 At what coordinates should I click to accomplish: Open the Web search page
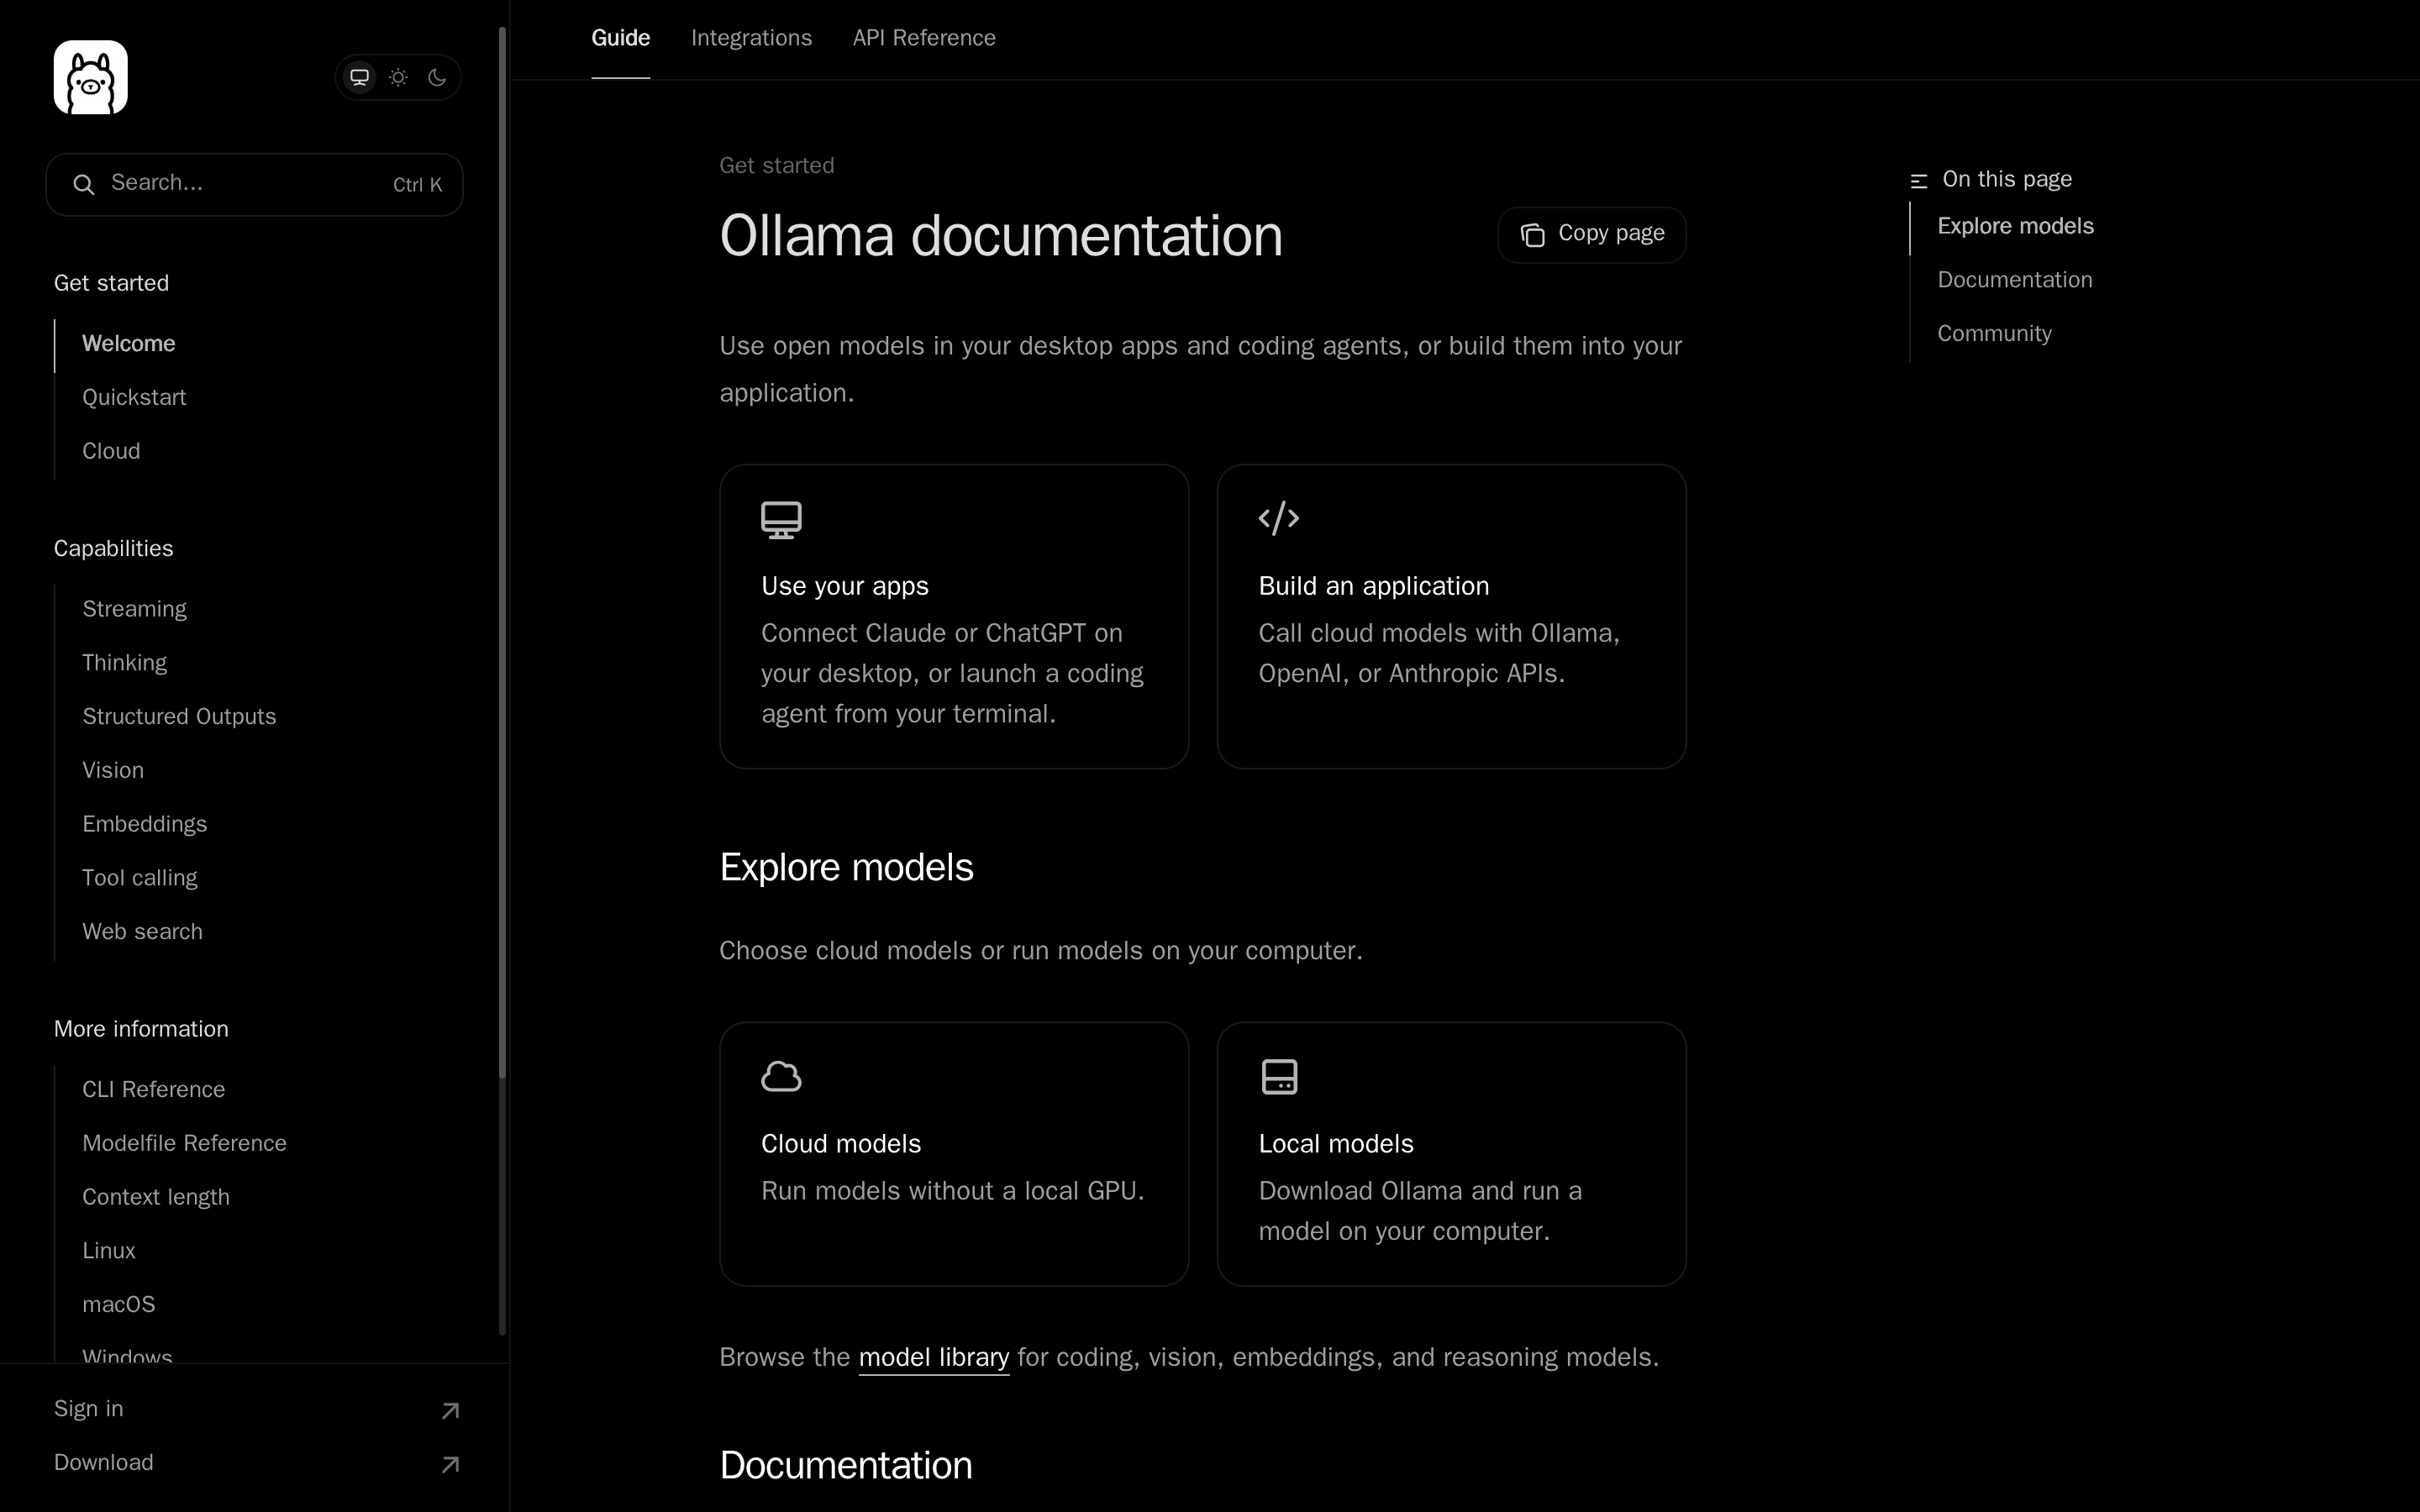(142, 932)
